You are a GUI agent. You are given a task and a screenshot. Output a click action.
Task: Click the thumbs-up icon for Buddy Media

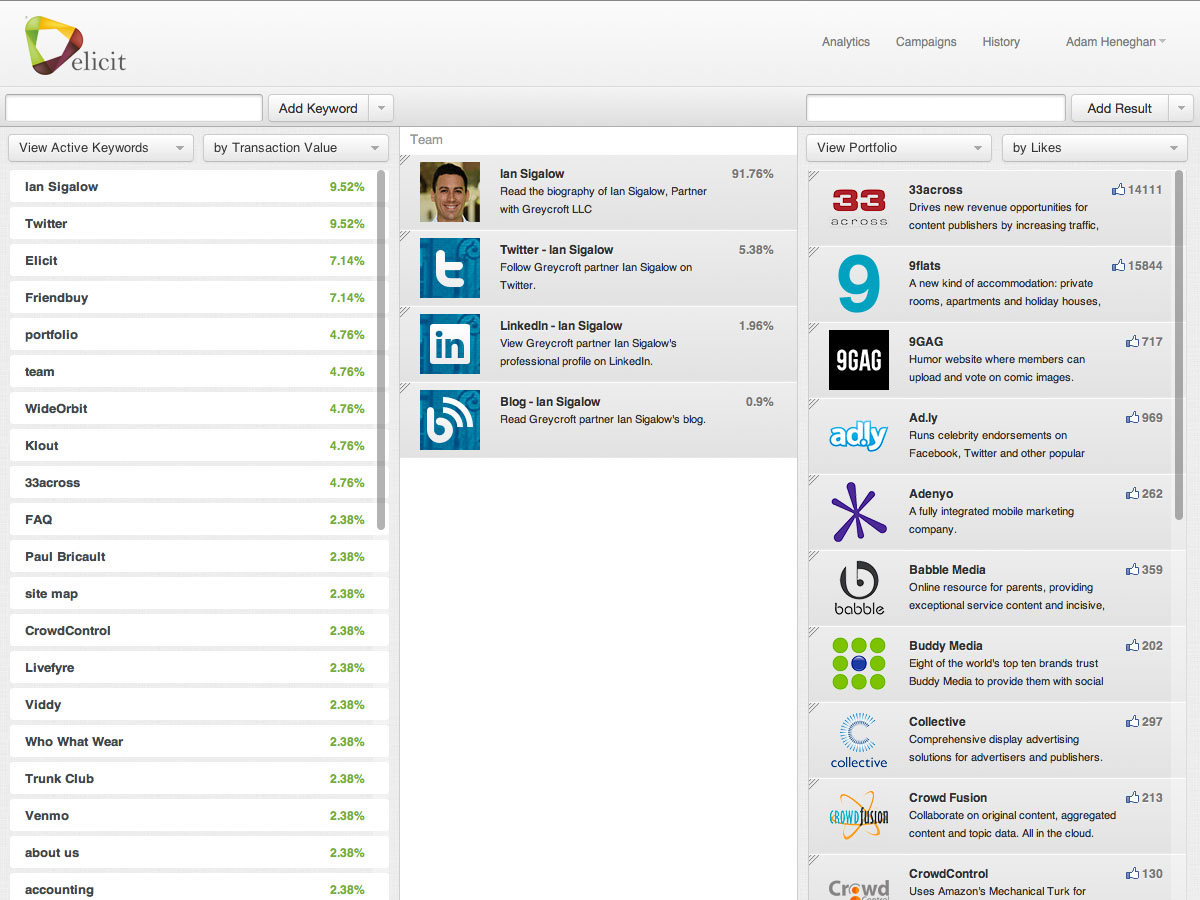(1132, 645)
